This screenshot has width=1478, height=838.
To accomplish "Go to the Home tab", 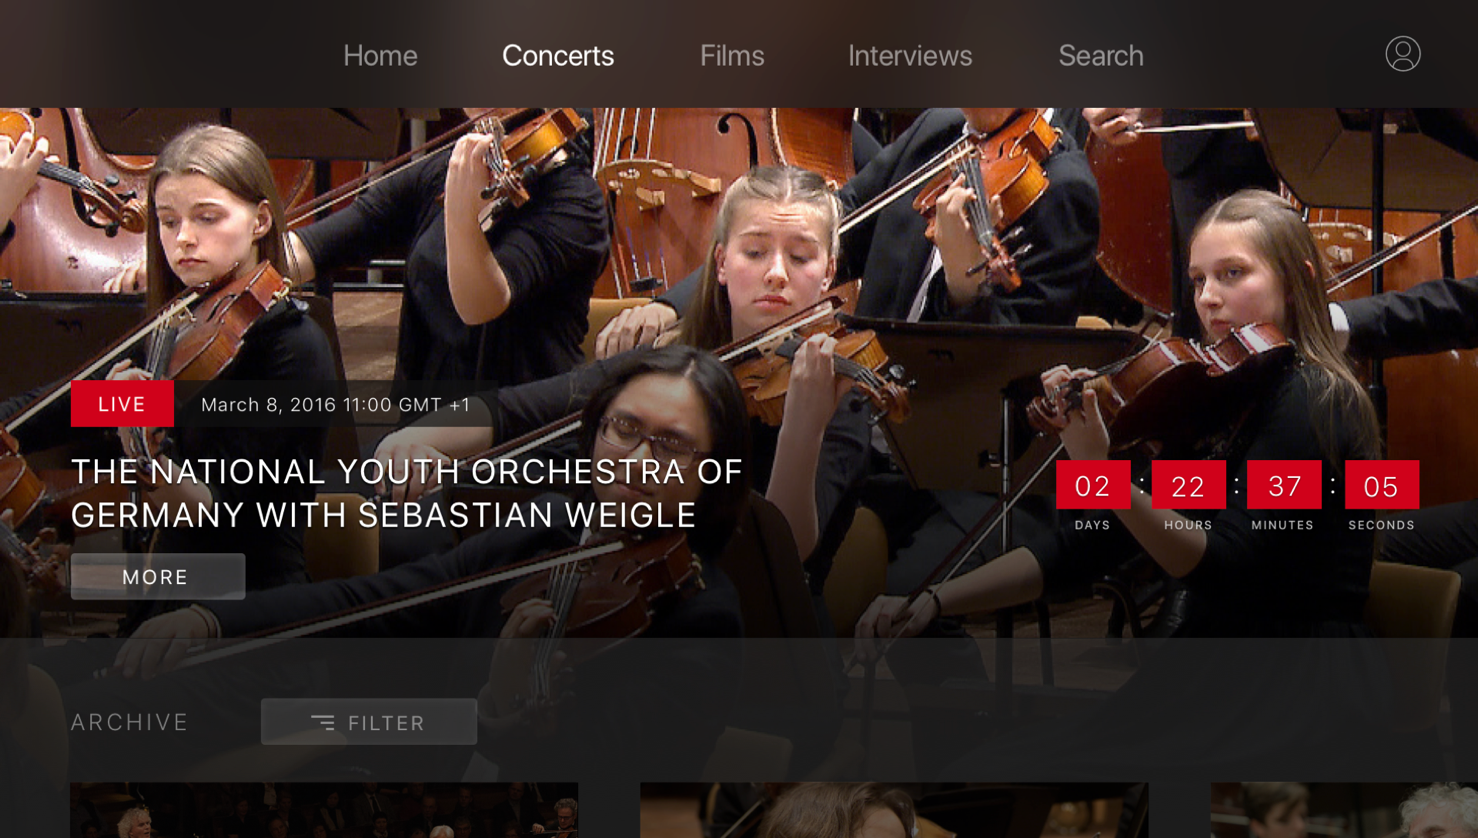I will (x=380, y=56).
